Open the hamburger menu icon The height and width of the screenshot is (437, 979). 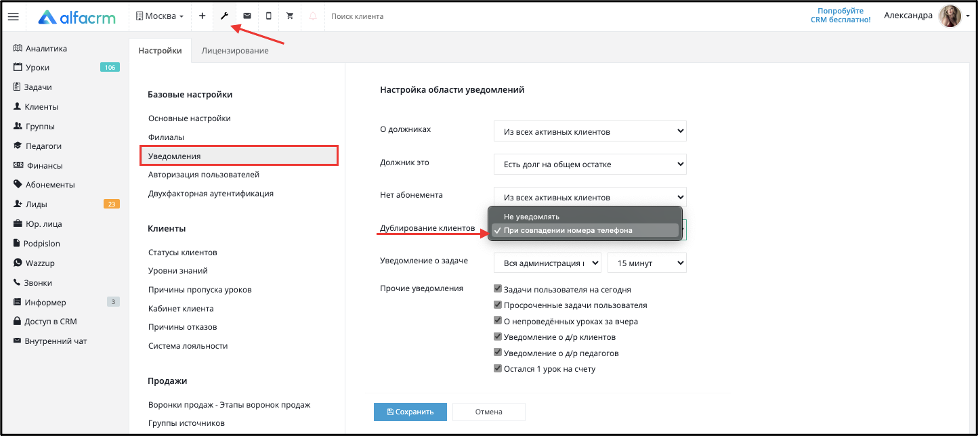click(x=13, y=17)
